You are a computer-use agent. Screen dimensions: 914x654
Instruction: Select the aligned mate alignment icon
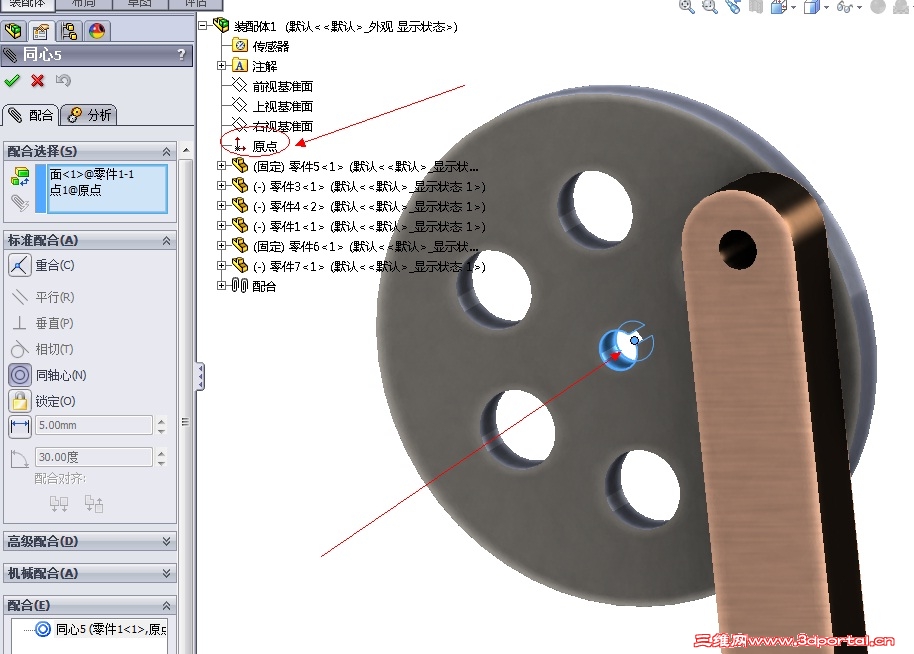[59, 504]
